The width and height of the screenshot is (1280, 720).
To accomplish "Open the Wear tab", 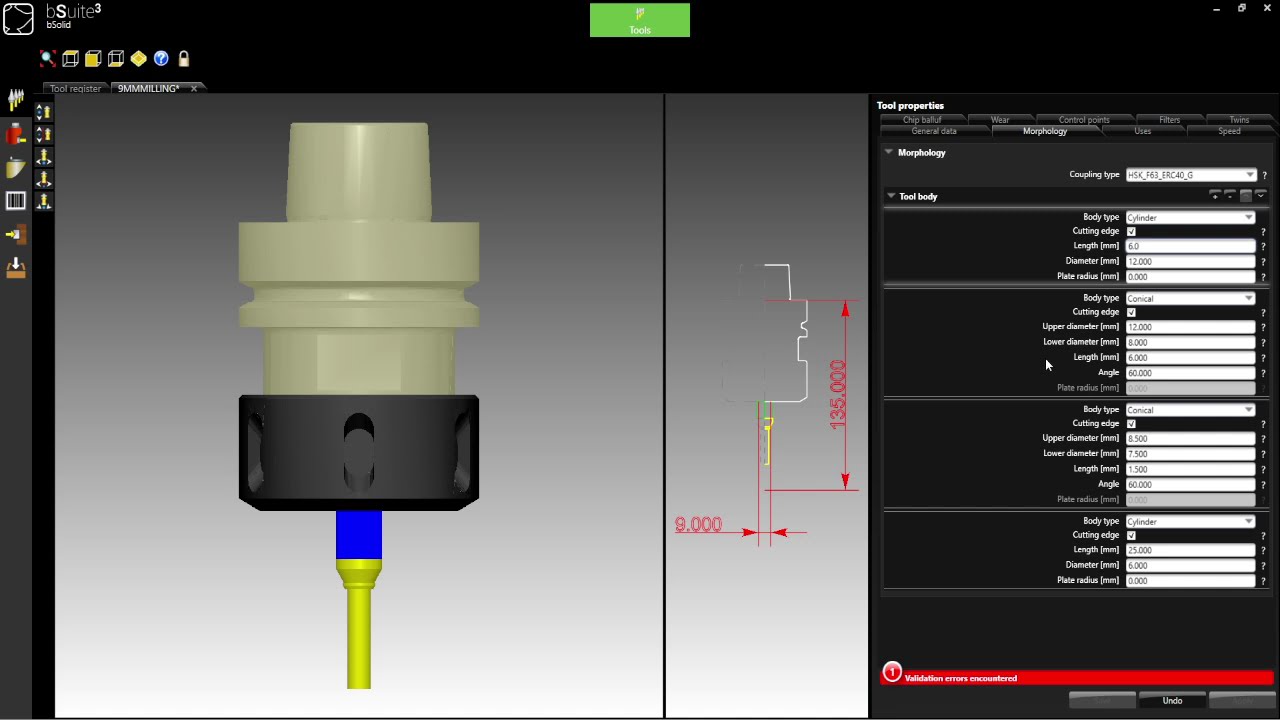I will [x=1000, y=120].
